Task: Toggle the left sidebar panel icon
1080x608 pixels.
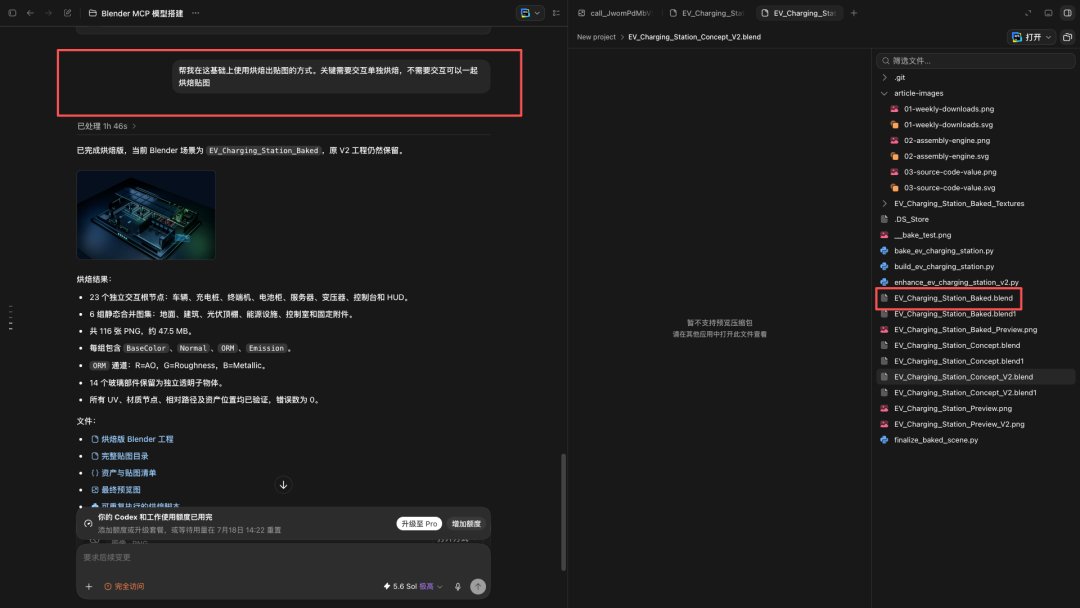Action: pos(12,13)
